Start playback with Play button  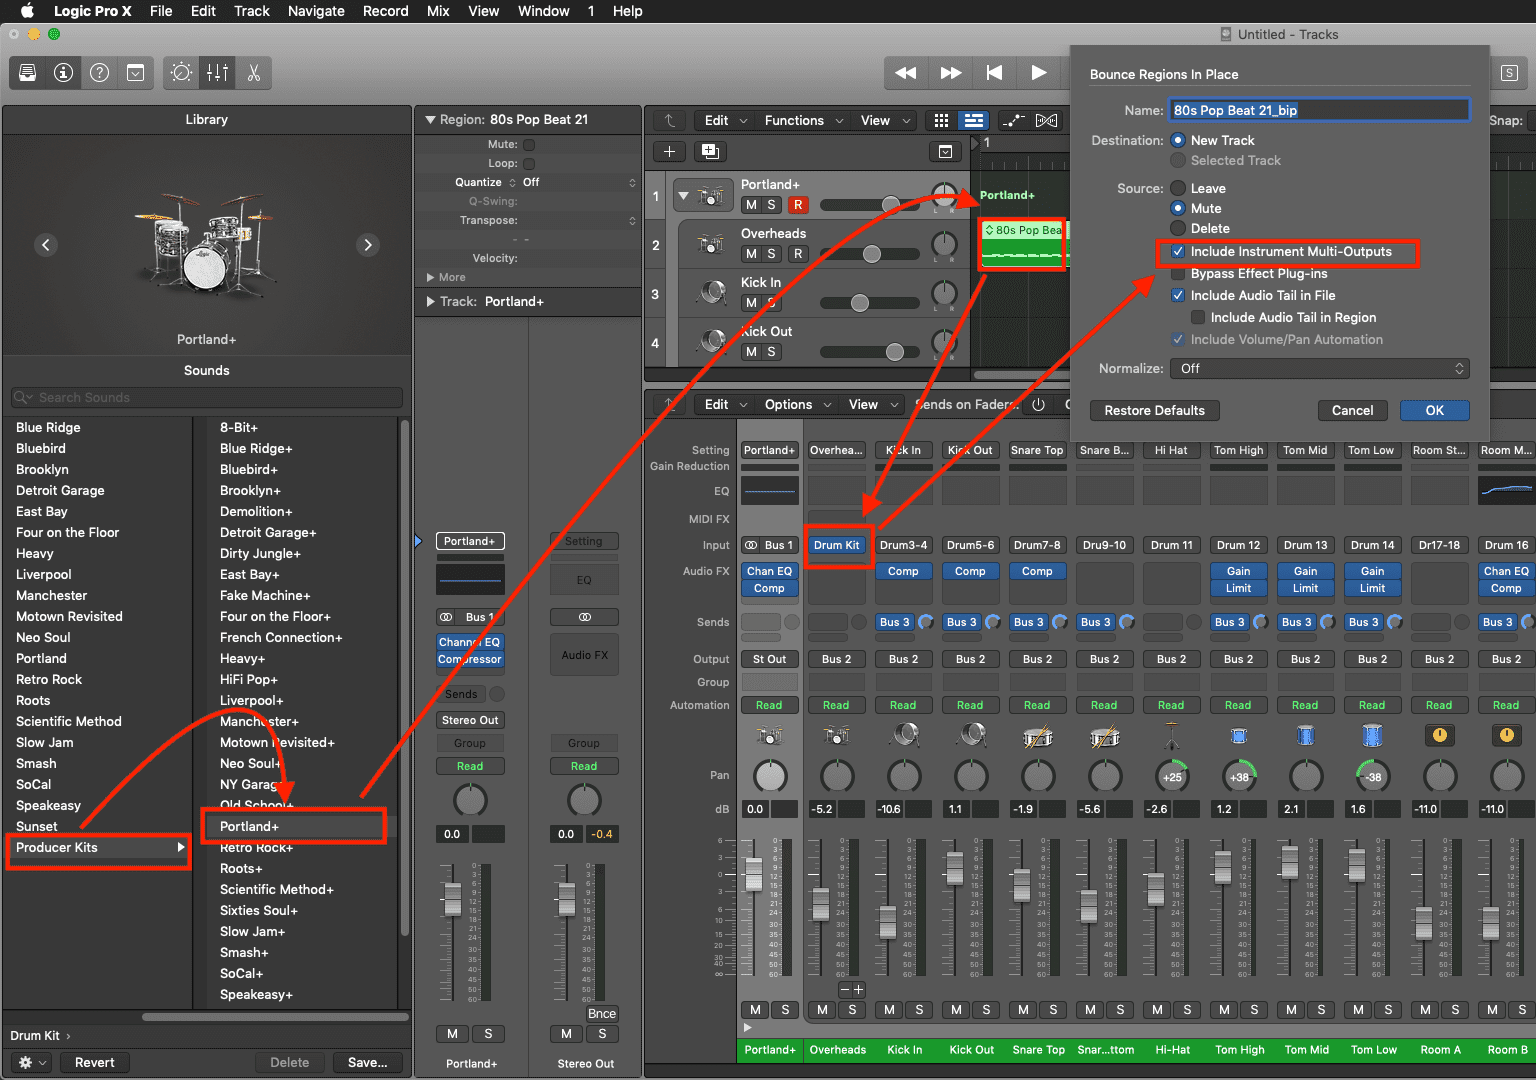pyautogui.click(x=1038, y=73)
